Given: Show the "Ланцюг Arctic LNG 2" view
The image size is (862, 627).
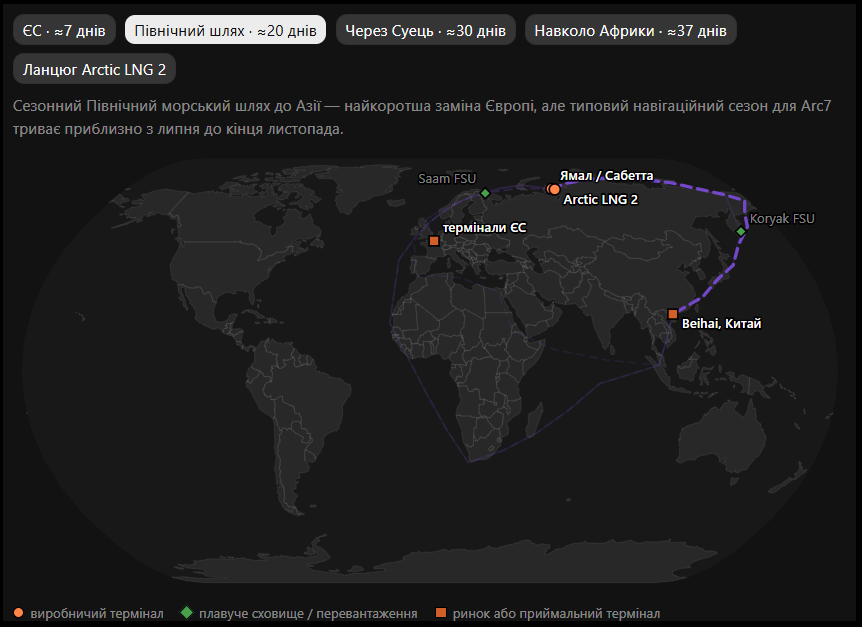Looking at the screenshot, I should tap(94, 69).
